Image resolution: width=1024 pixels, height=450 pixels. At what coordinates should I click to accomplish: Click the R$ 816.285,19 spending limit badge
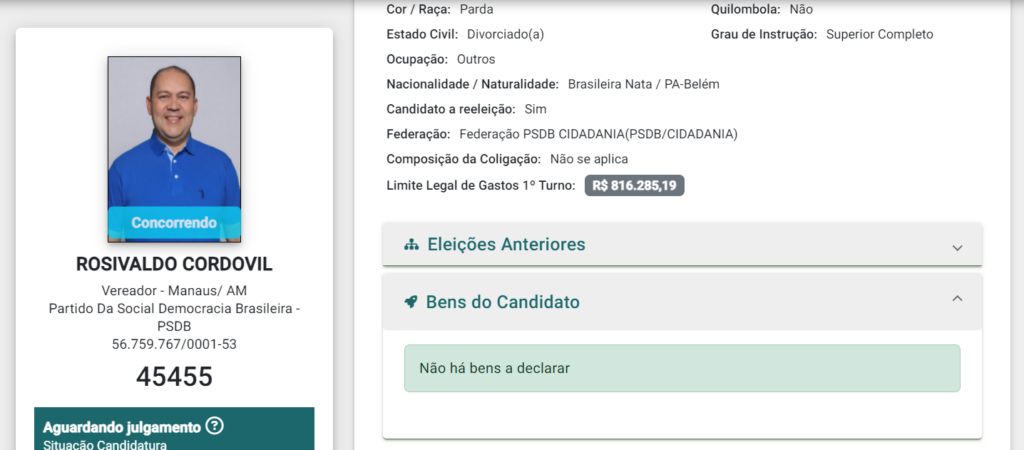pyautogui.click(x=634, y=186)
